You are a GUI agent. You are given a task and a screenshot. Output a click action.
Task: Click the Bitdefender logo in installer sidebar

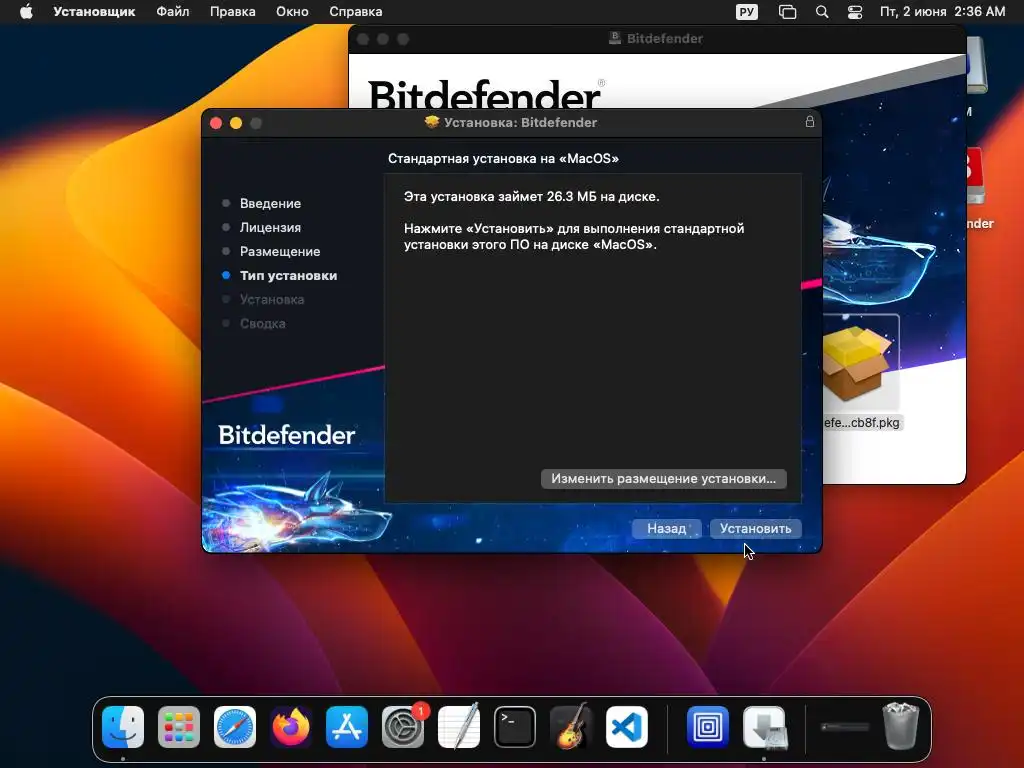[287, 435]
